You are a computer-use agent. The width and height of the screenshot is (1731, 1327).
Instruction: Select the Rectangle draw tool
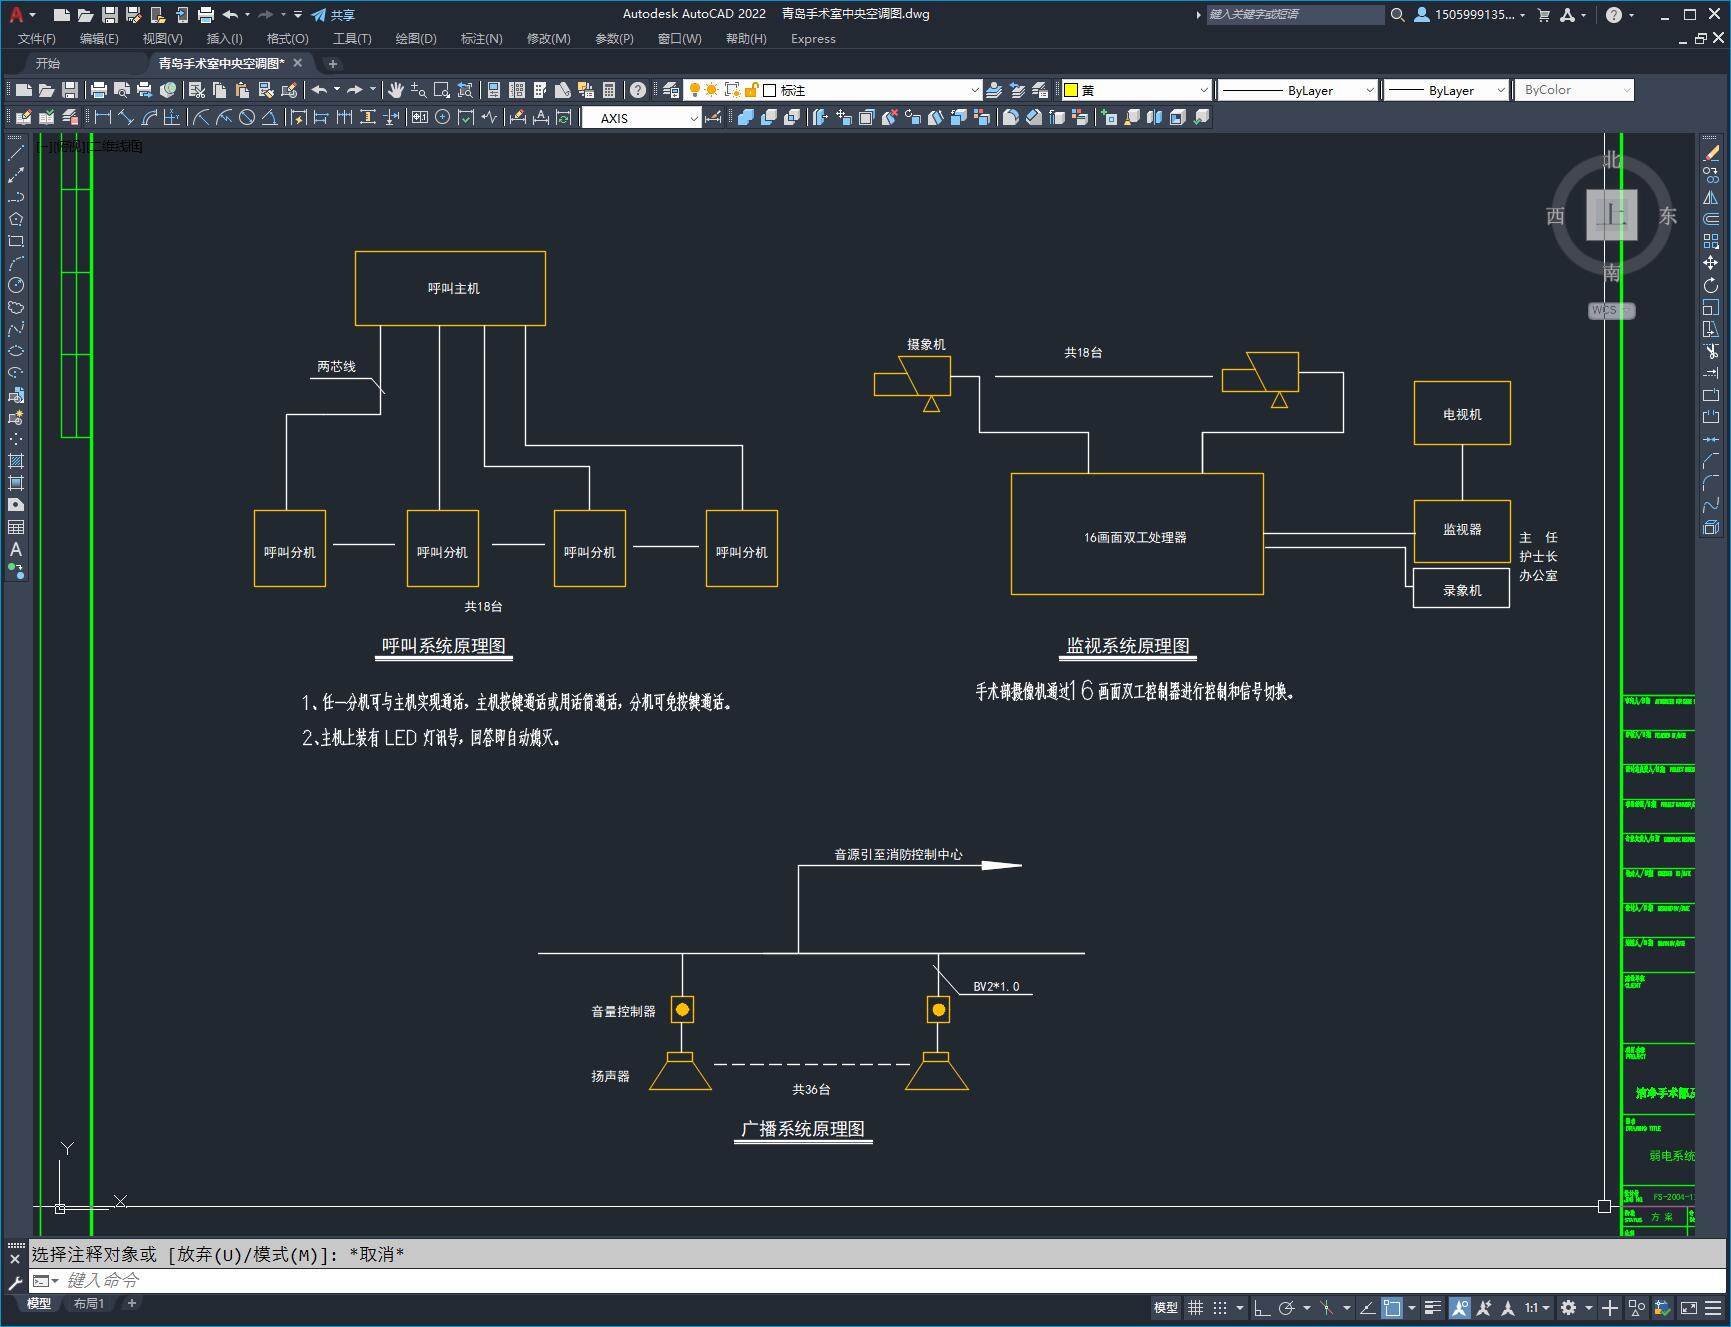tap(16, 241)
